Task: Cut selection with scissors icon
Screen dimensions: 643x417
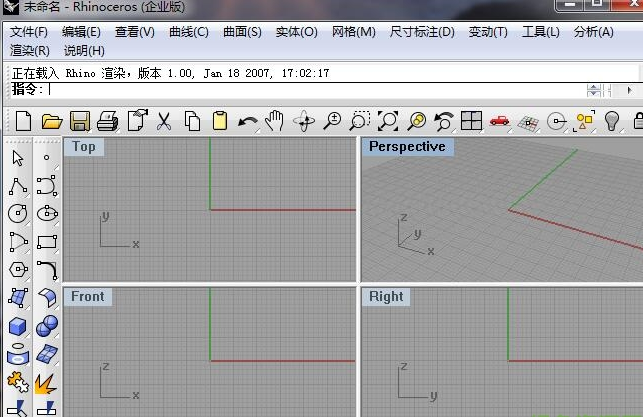Action: click(164, 121)
